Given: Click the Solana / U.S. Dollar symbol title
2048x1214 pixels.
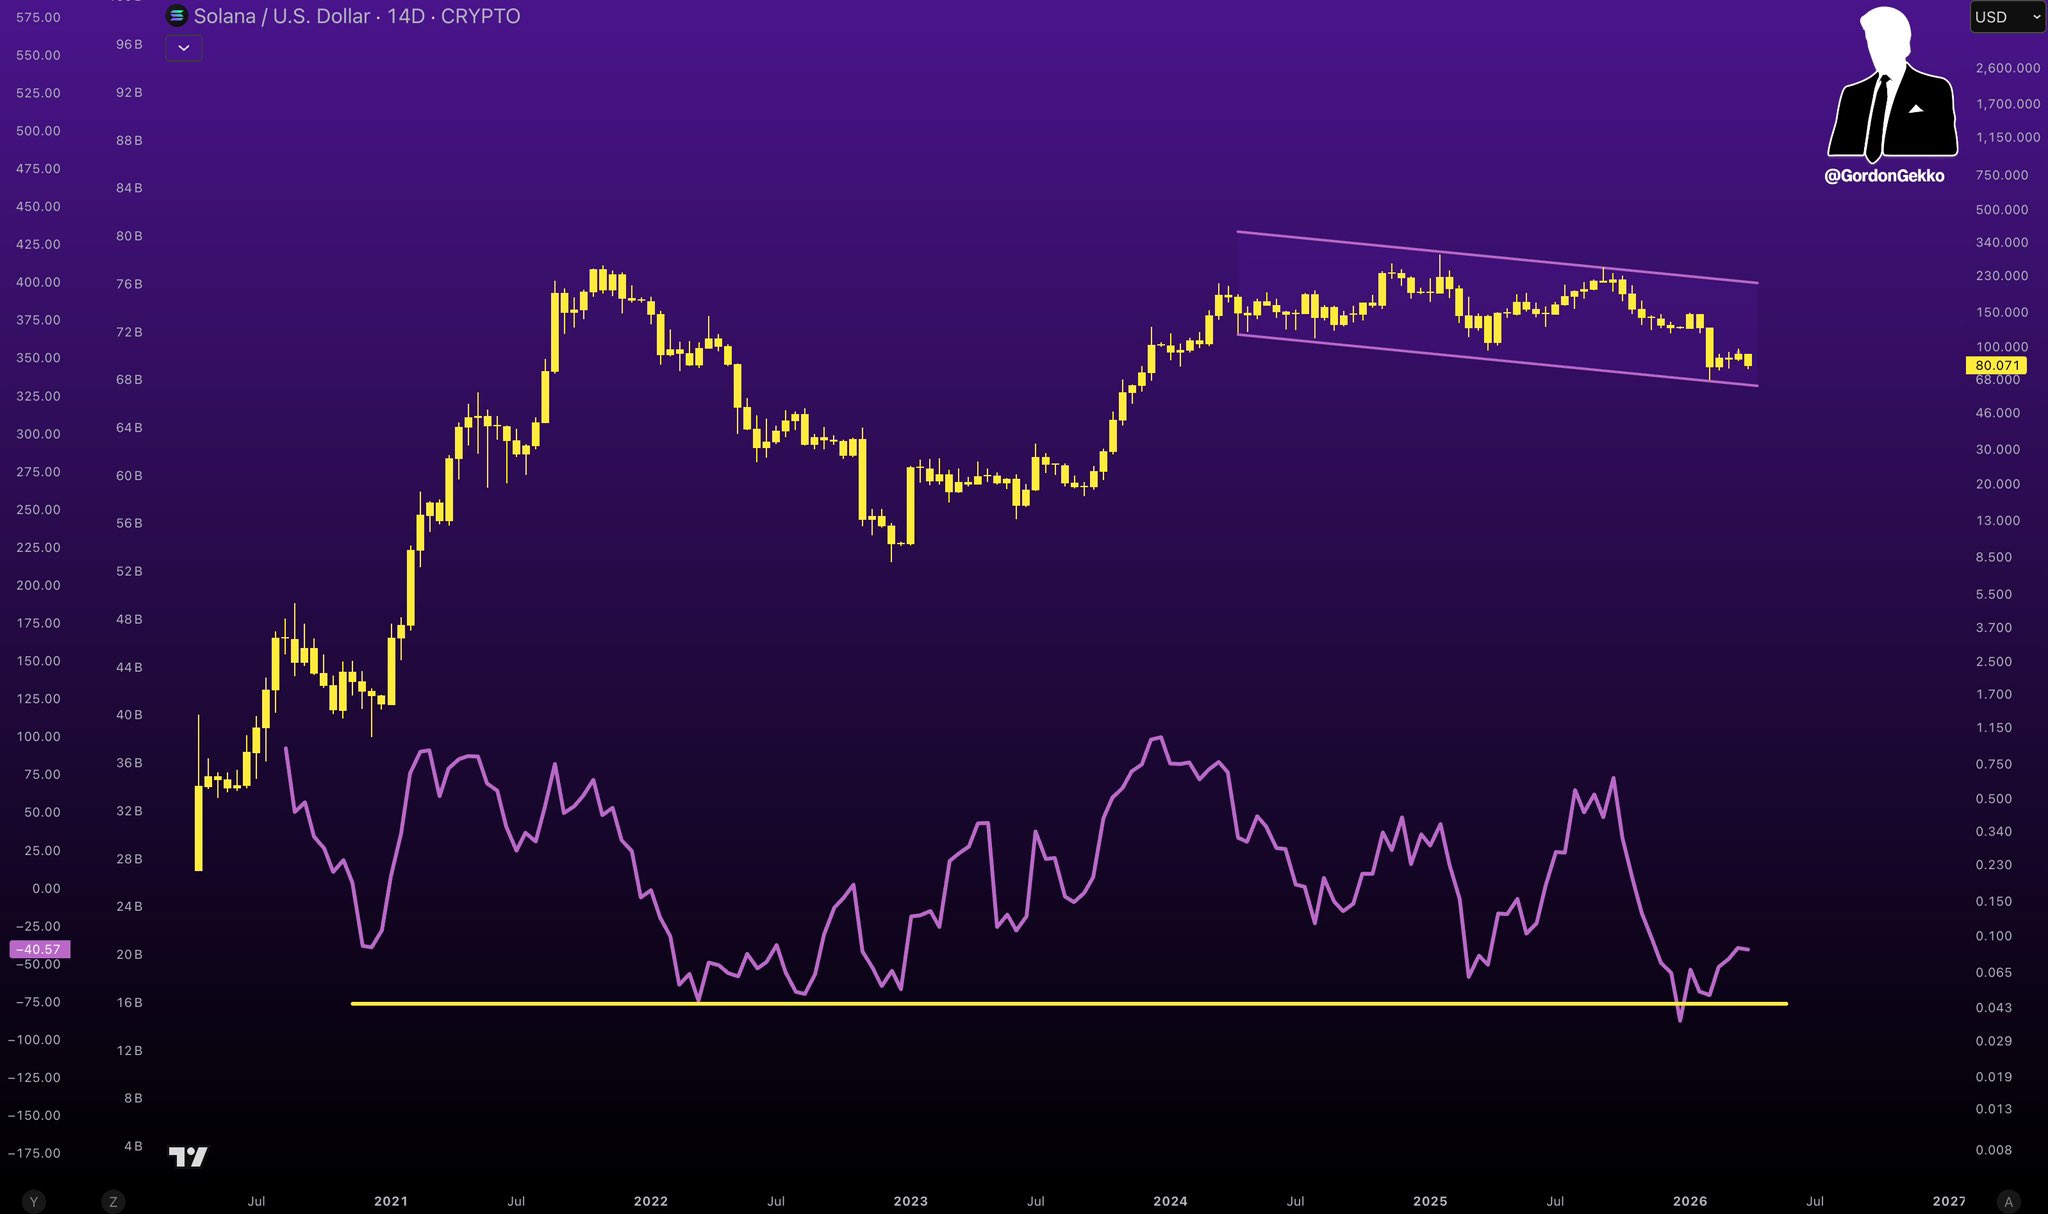Looking at the screenshot, I should pos(282,16).
